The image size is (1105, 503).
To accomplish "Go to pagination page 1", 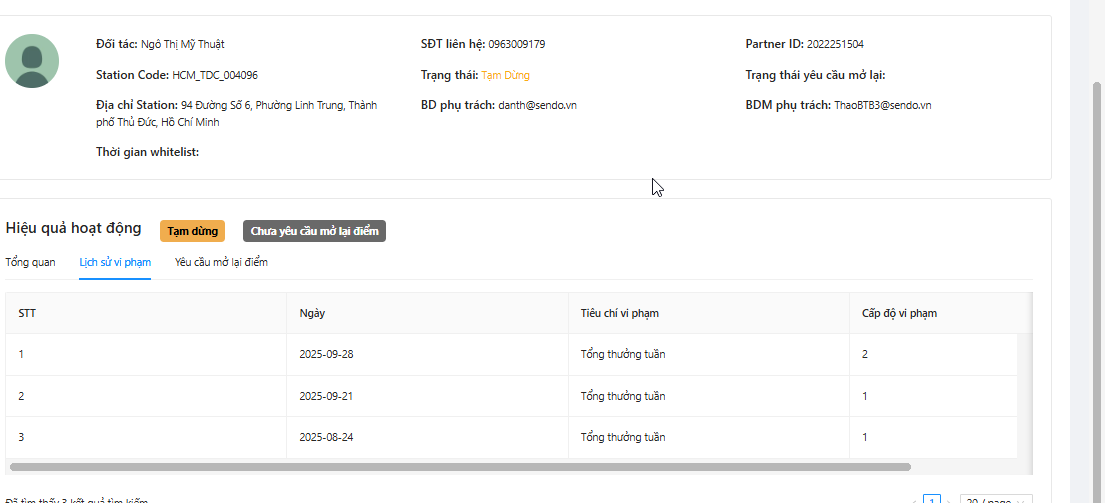I will click(x=932, y=500).
